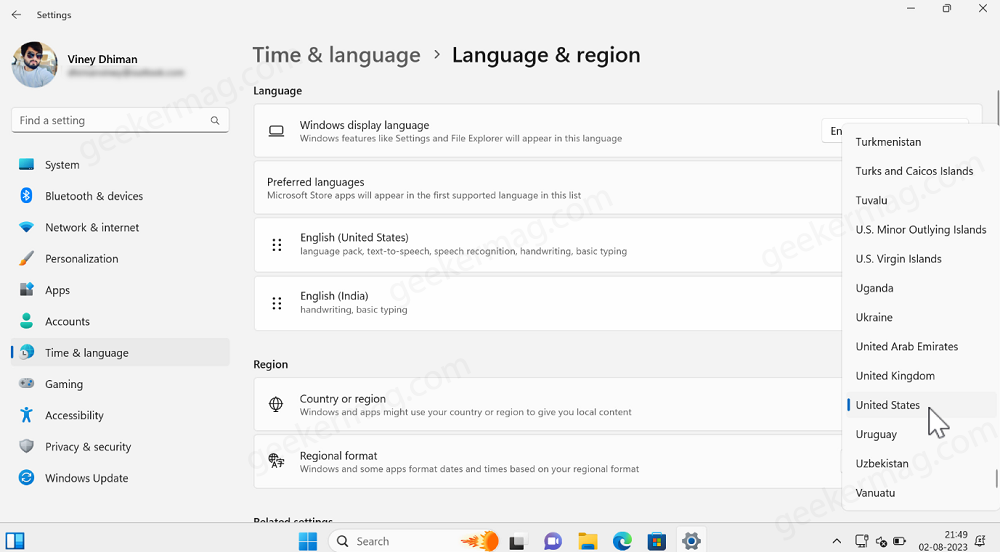
Task: Pick United Kingdom from list
Action: 895,376
